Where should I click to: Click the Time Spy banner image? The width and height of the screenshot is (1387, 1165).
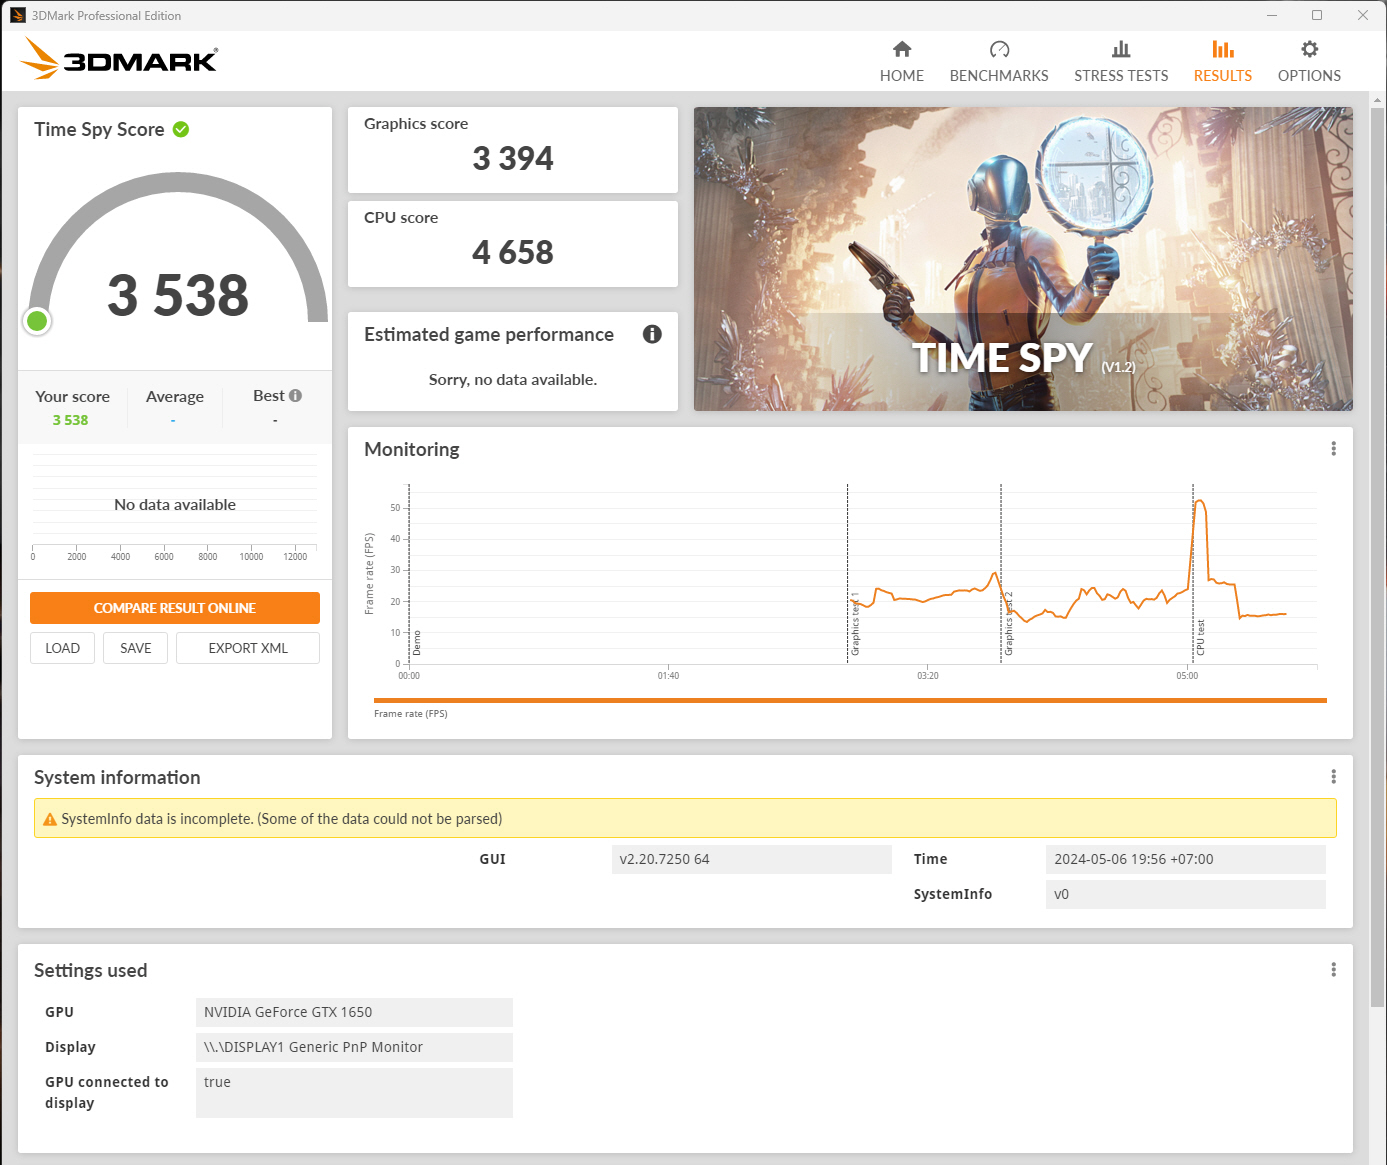(1022, 258)
